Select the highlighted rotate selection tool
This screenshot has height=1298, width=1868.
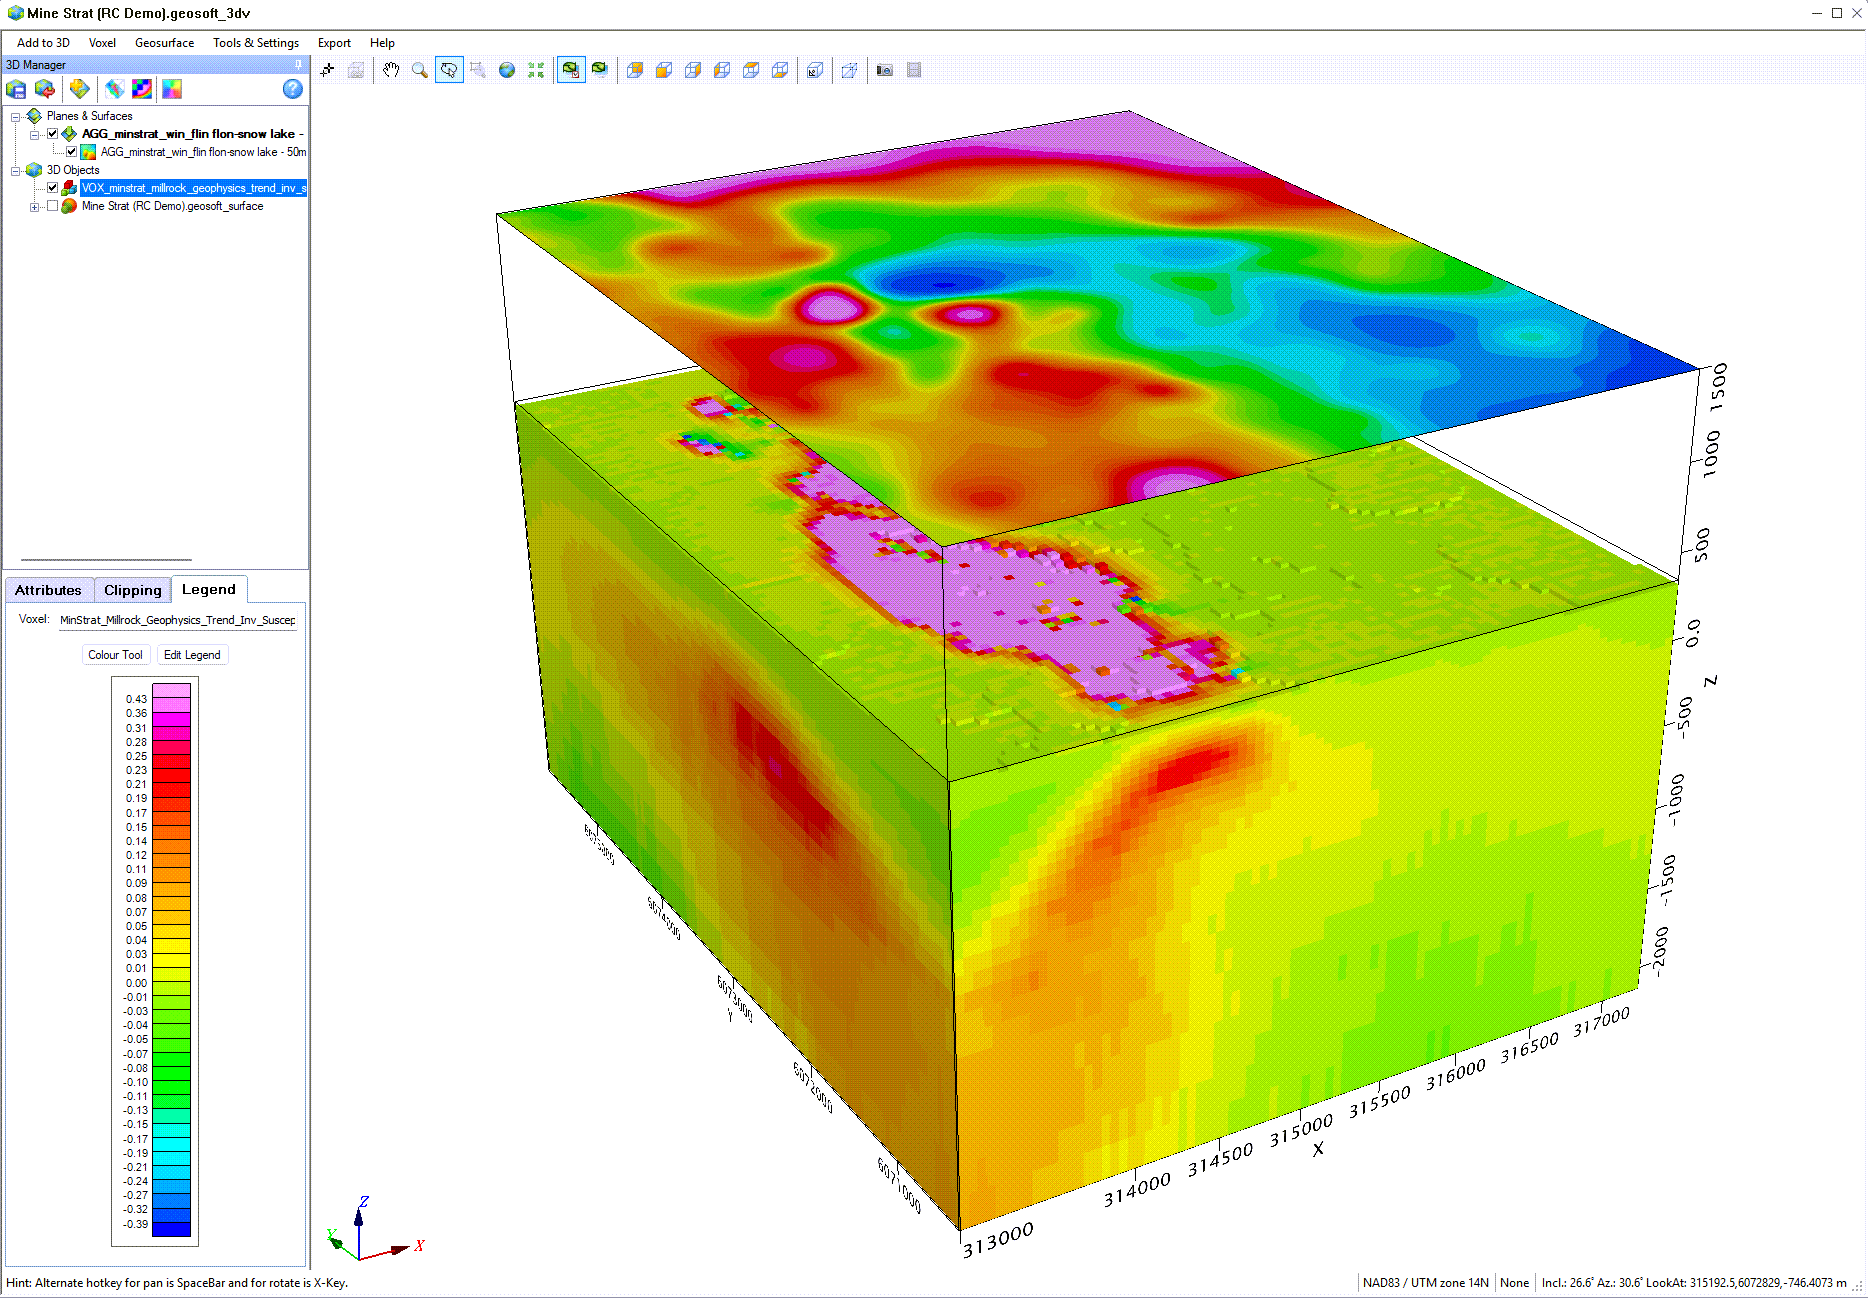[x=449, y=70]
